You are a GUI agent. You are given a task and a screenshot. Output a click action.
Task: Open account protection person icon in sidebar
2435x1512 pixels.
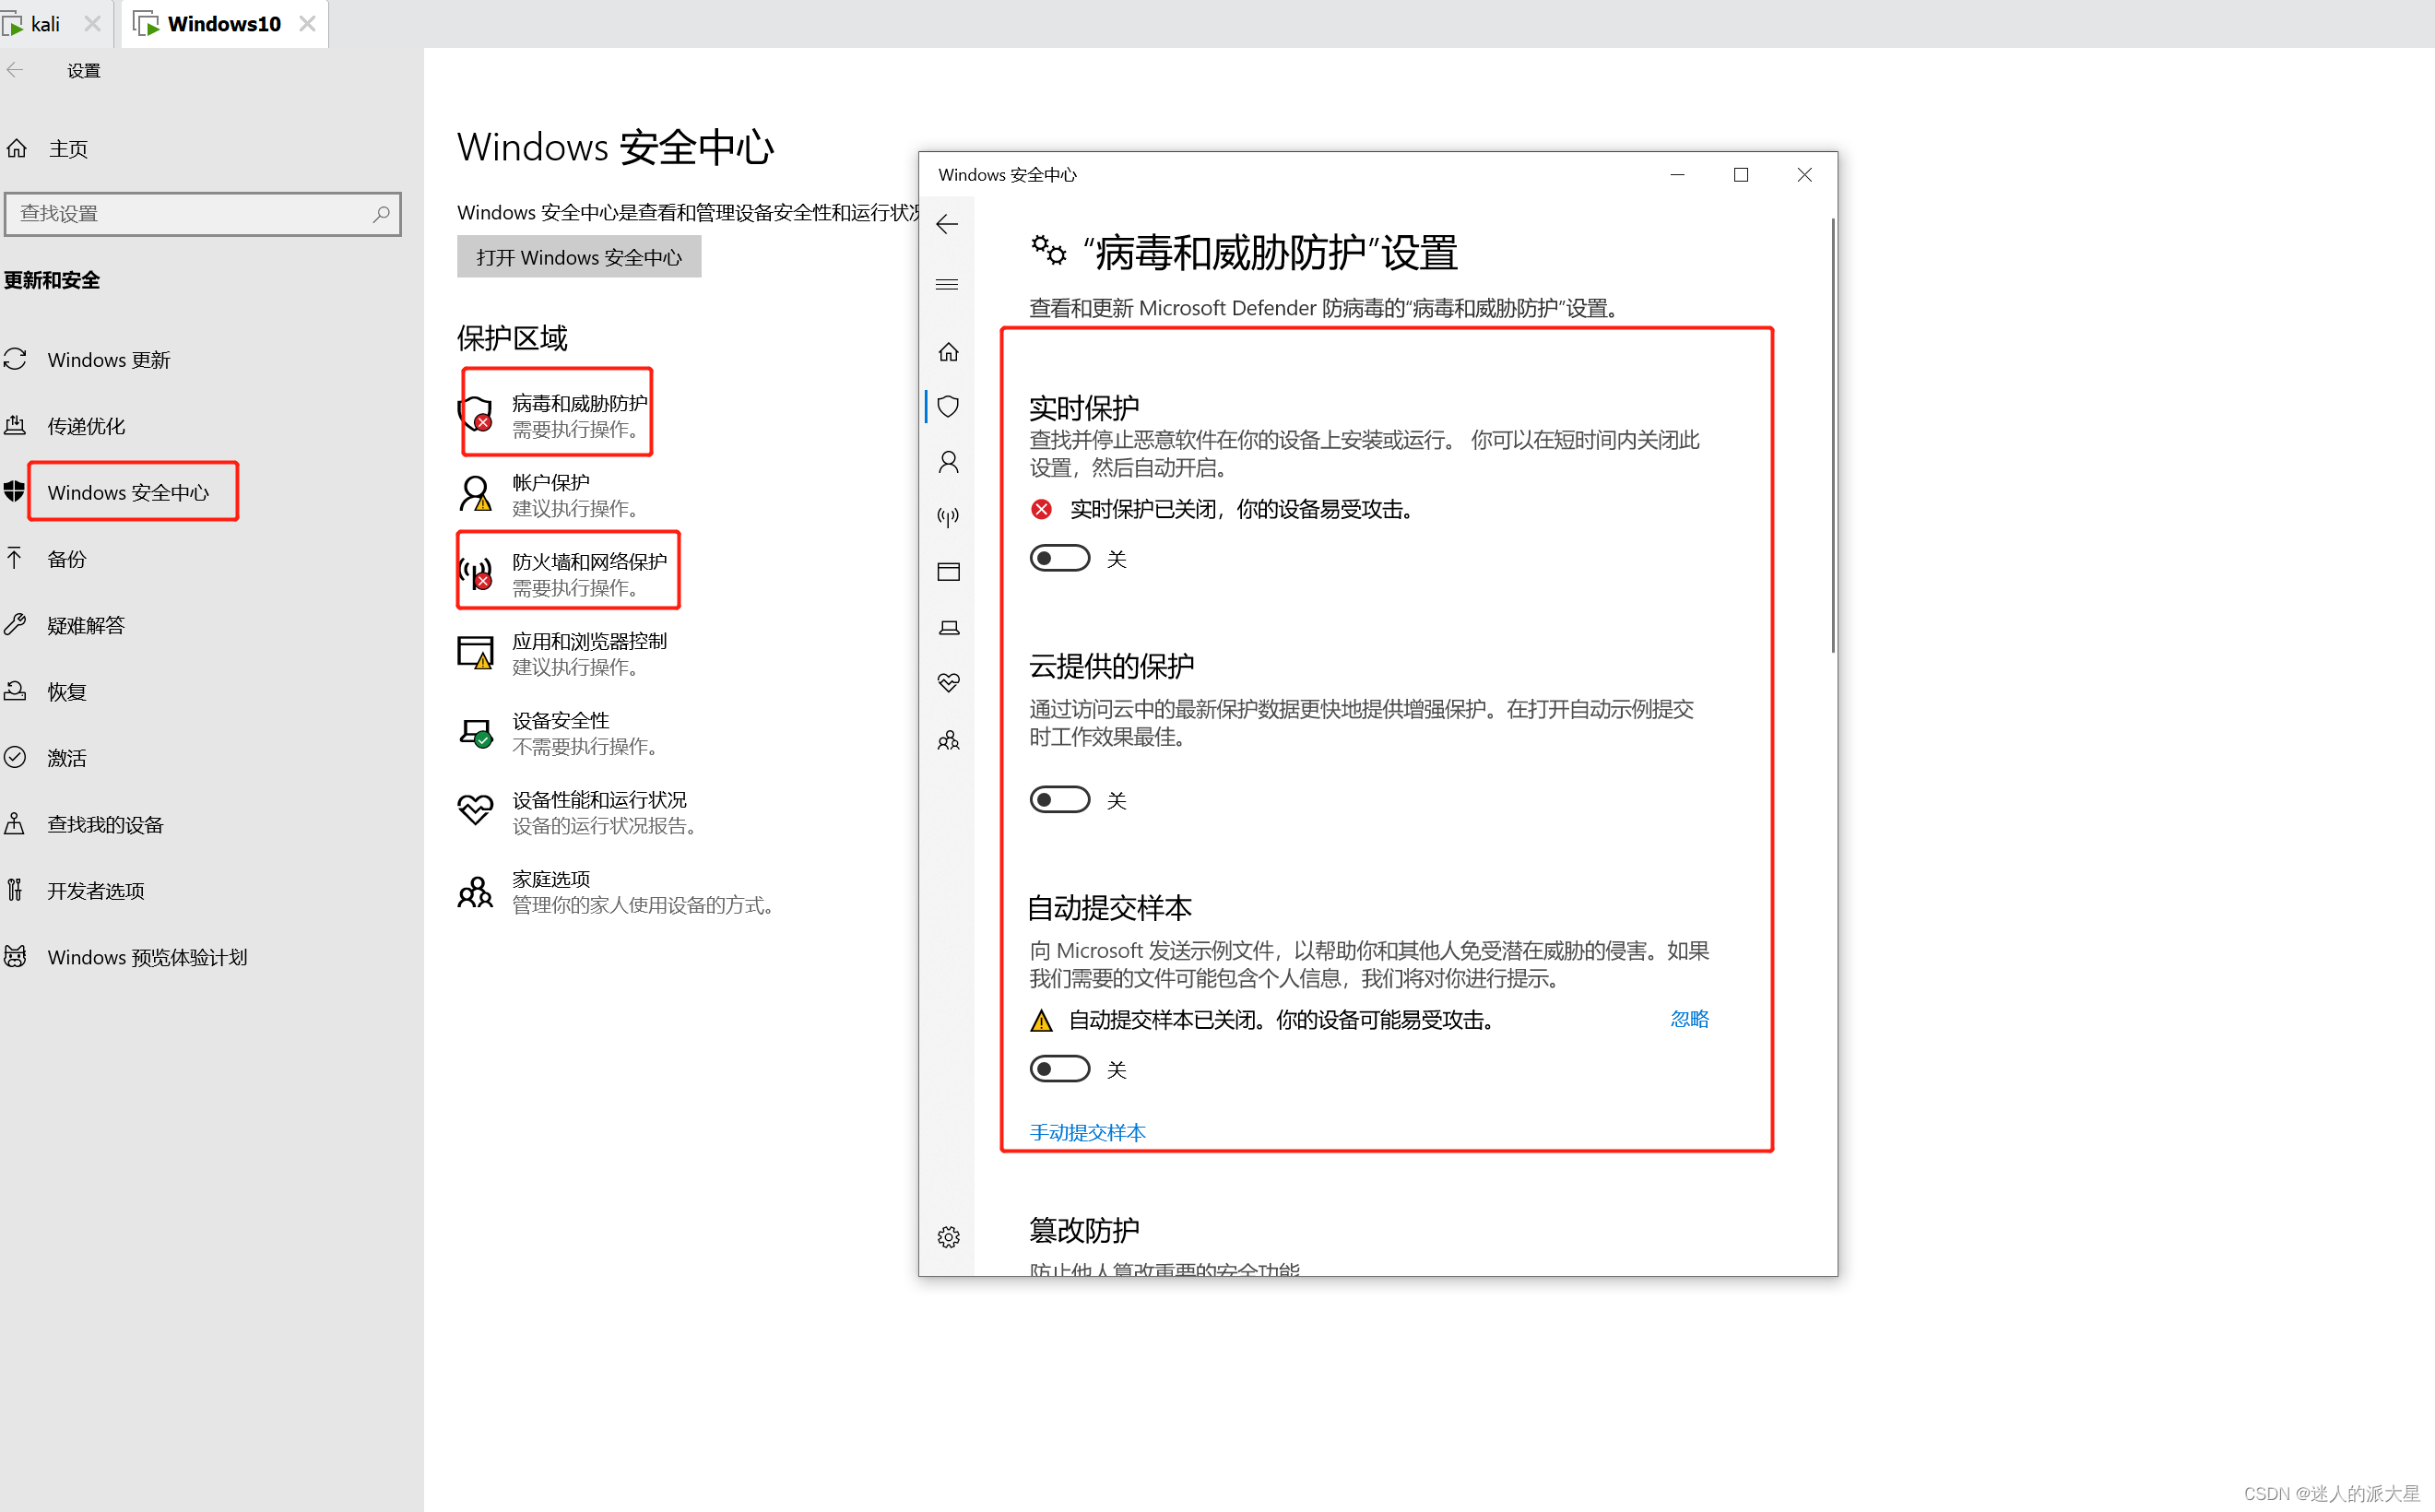948,461
